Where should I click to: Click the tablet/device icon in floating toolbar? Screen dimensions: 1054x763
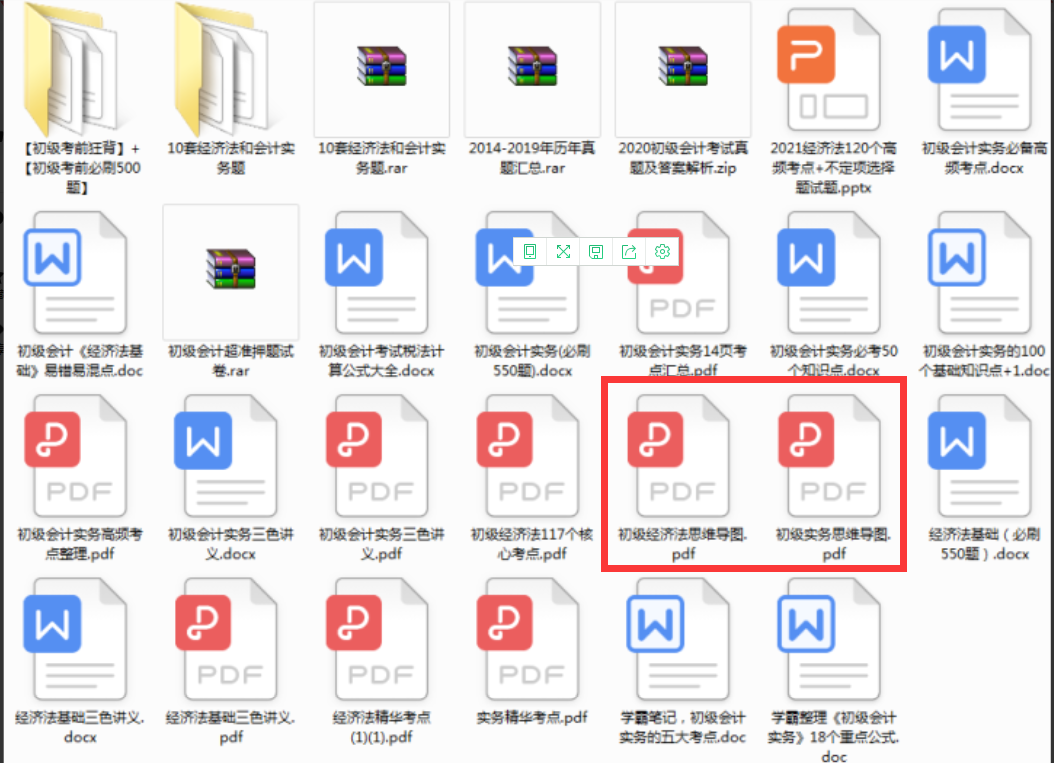(x=530, y=251)
